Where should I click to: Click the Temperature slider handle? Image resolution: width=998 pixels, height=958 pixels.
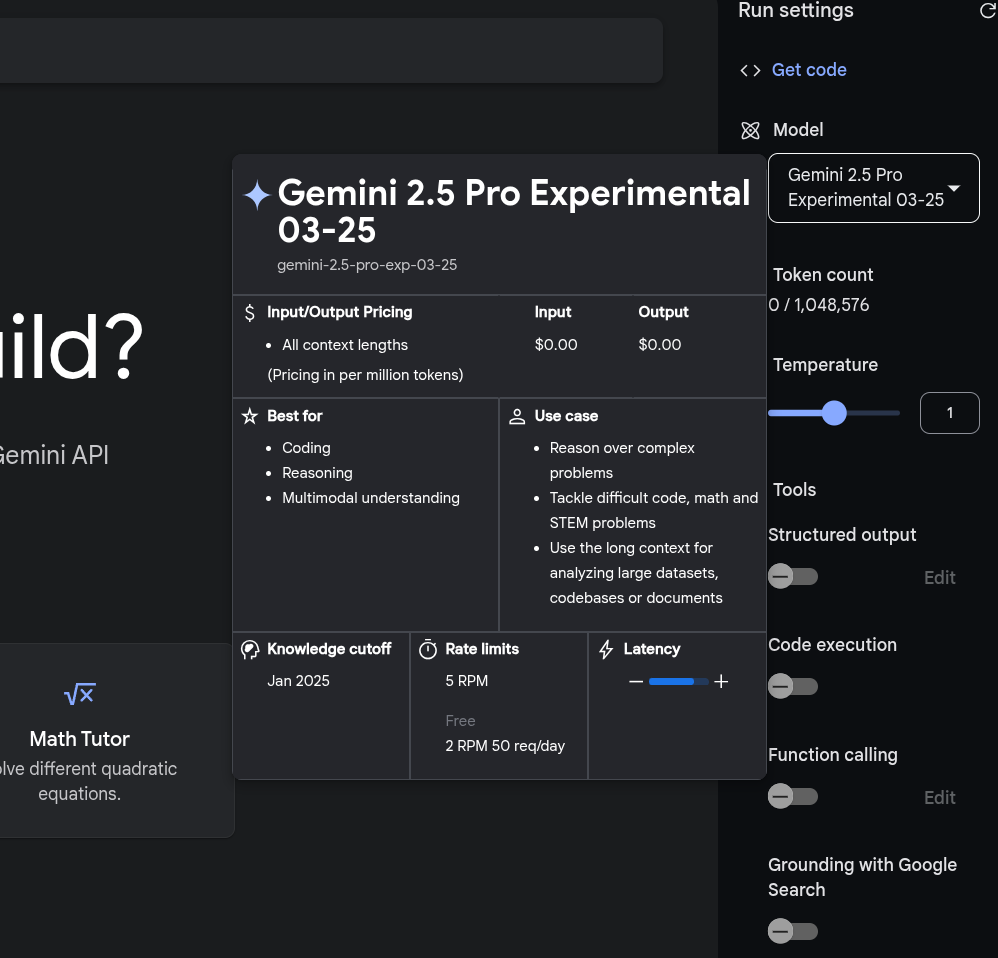point(834,413)
